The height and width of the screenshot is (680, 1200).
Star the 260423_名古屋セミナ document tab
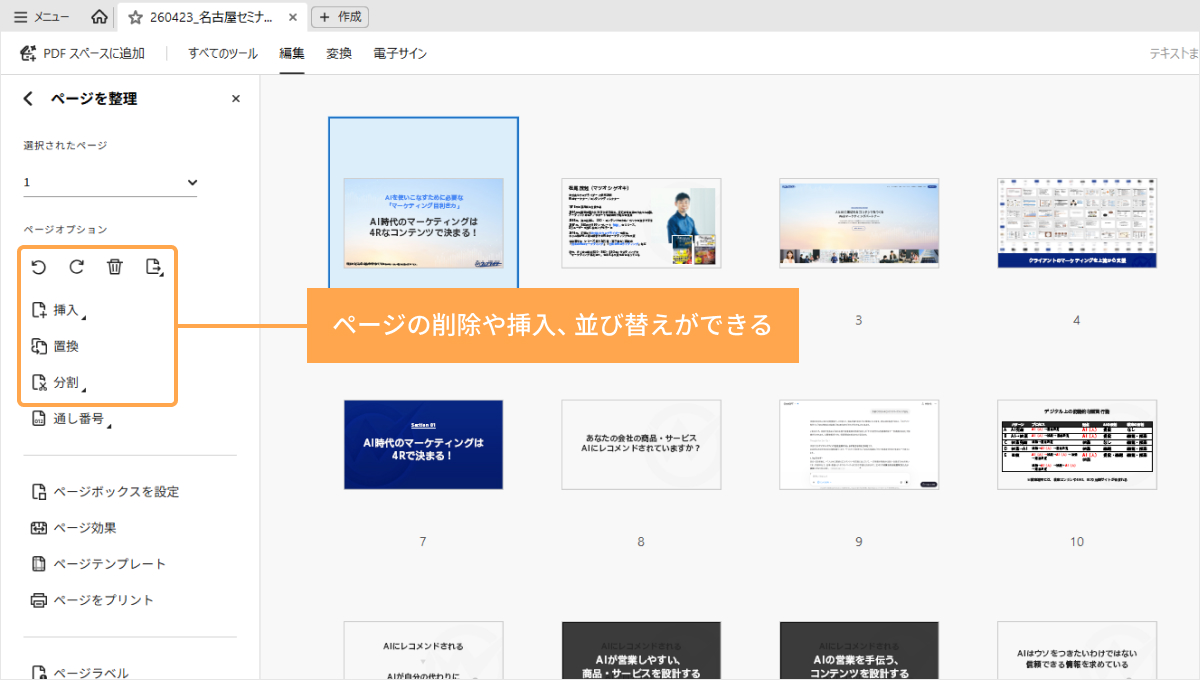click(x=135, y=17)
